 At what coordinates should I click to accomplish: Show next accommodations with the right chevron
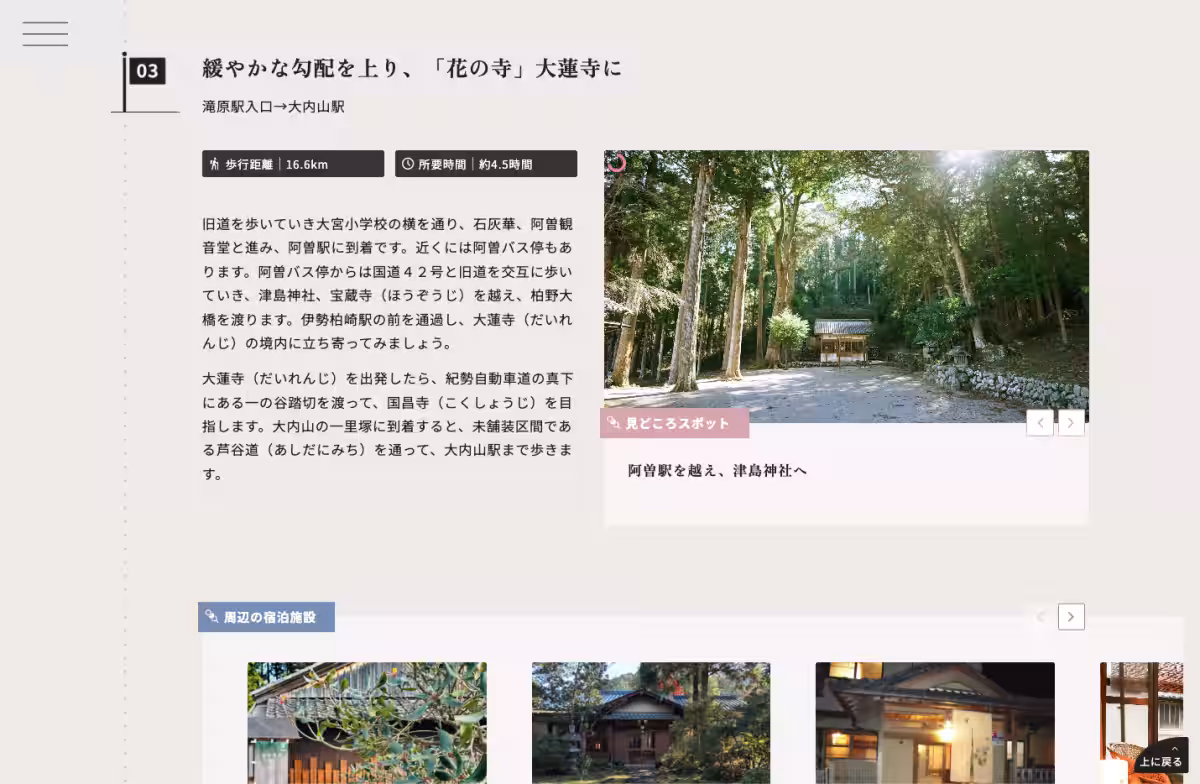coord(1071,617)
